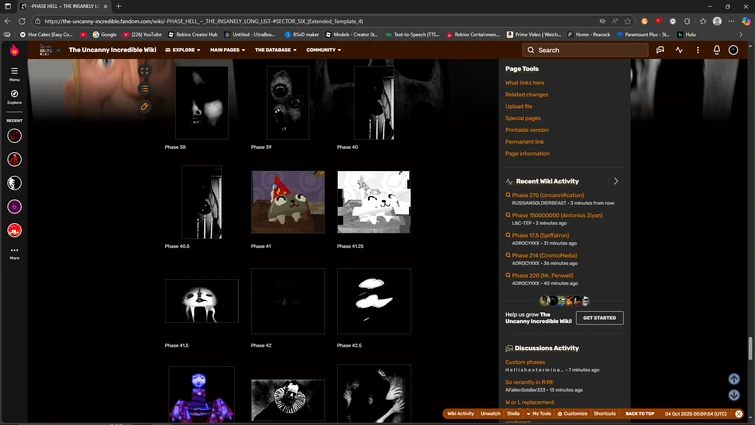Open the COMMUNITY dropdown
Viewport: 755px width, 425px height.
point(324,50)
